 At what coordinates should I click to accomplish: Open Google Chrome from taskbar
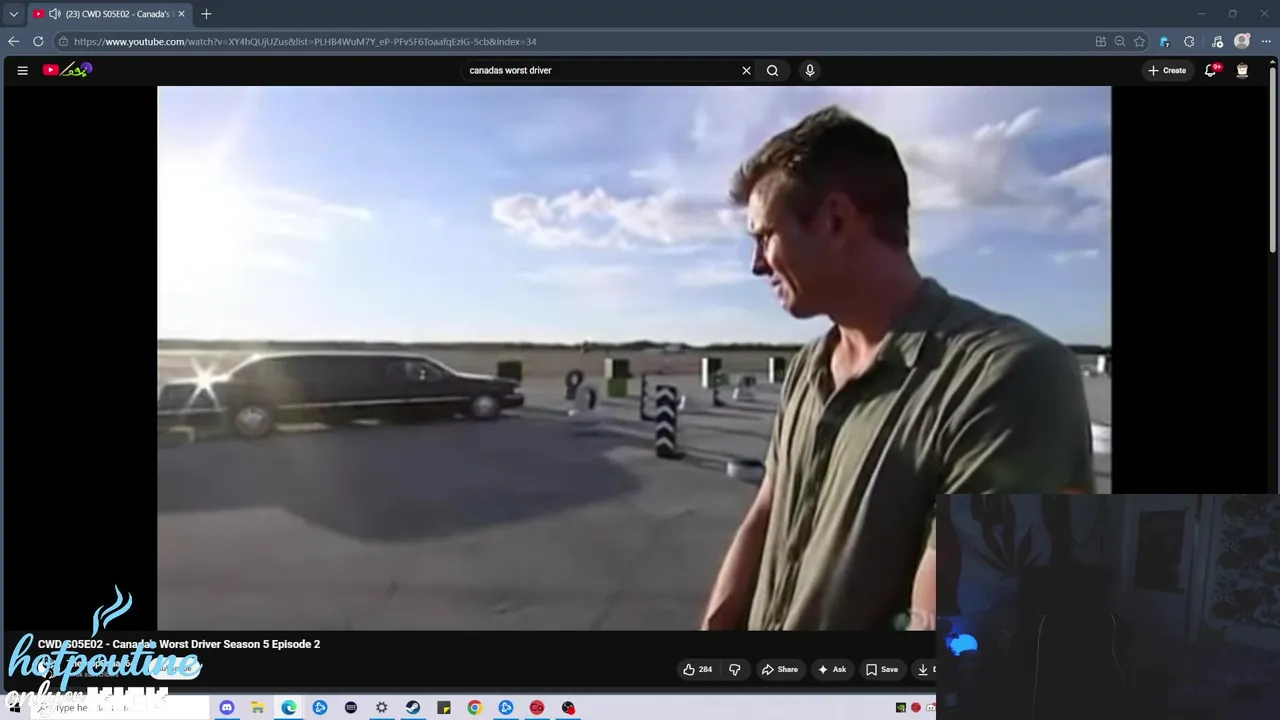[x=475, y=708]
